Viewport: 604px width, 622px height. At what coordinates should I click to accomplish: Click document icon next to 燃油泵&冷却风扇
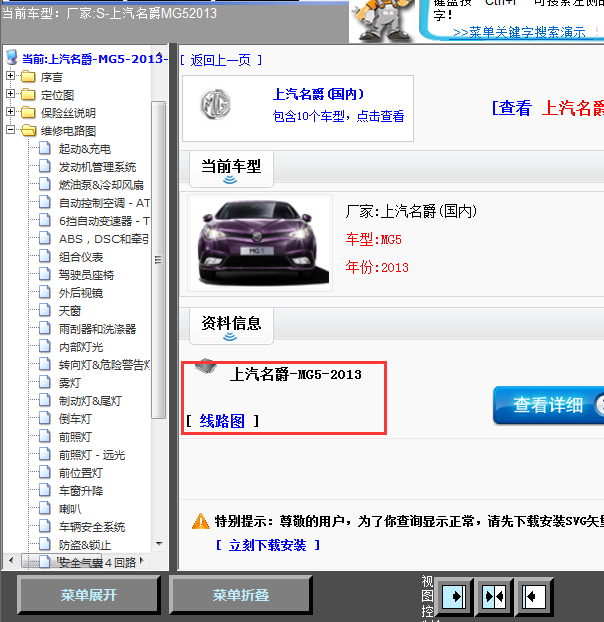(x=45, y=184)
